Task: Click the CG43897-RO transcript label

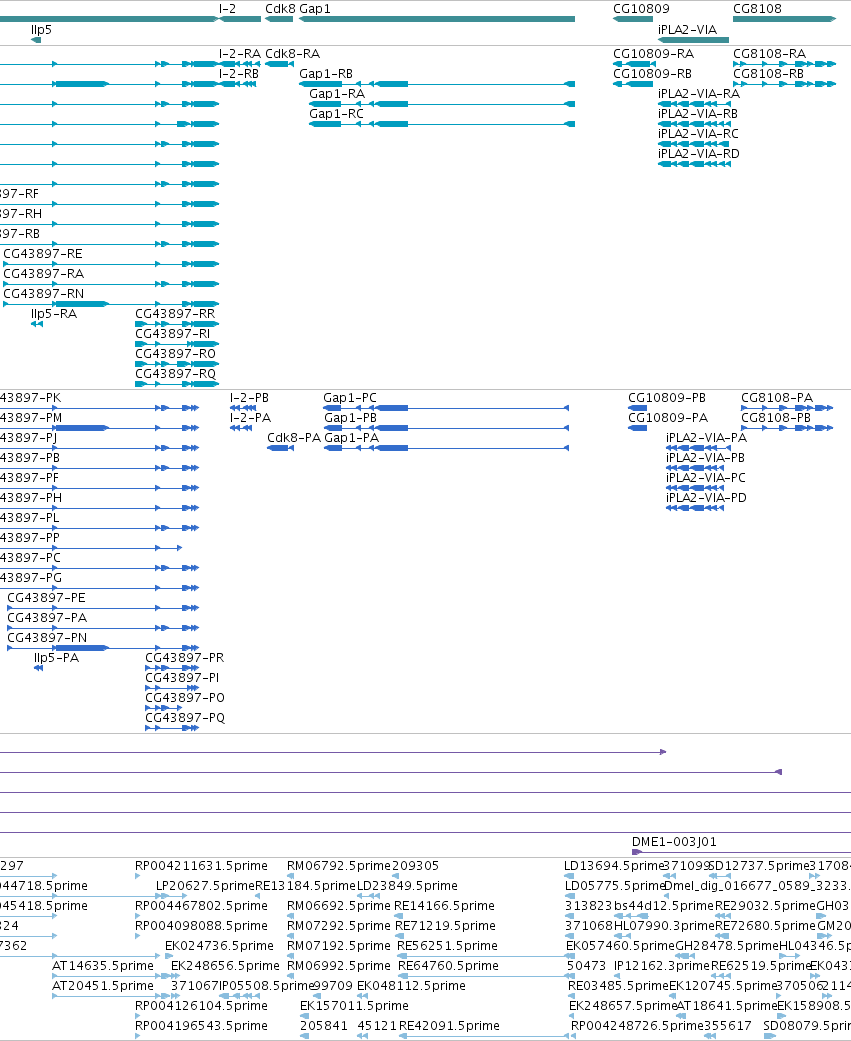Action: coord(176,353)
